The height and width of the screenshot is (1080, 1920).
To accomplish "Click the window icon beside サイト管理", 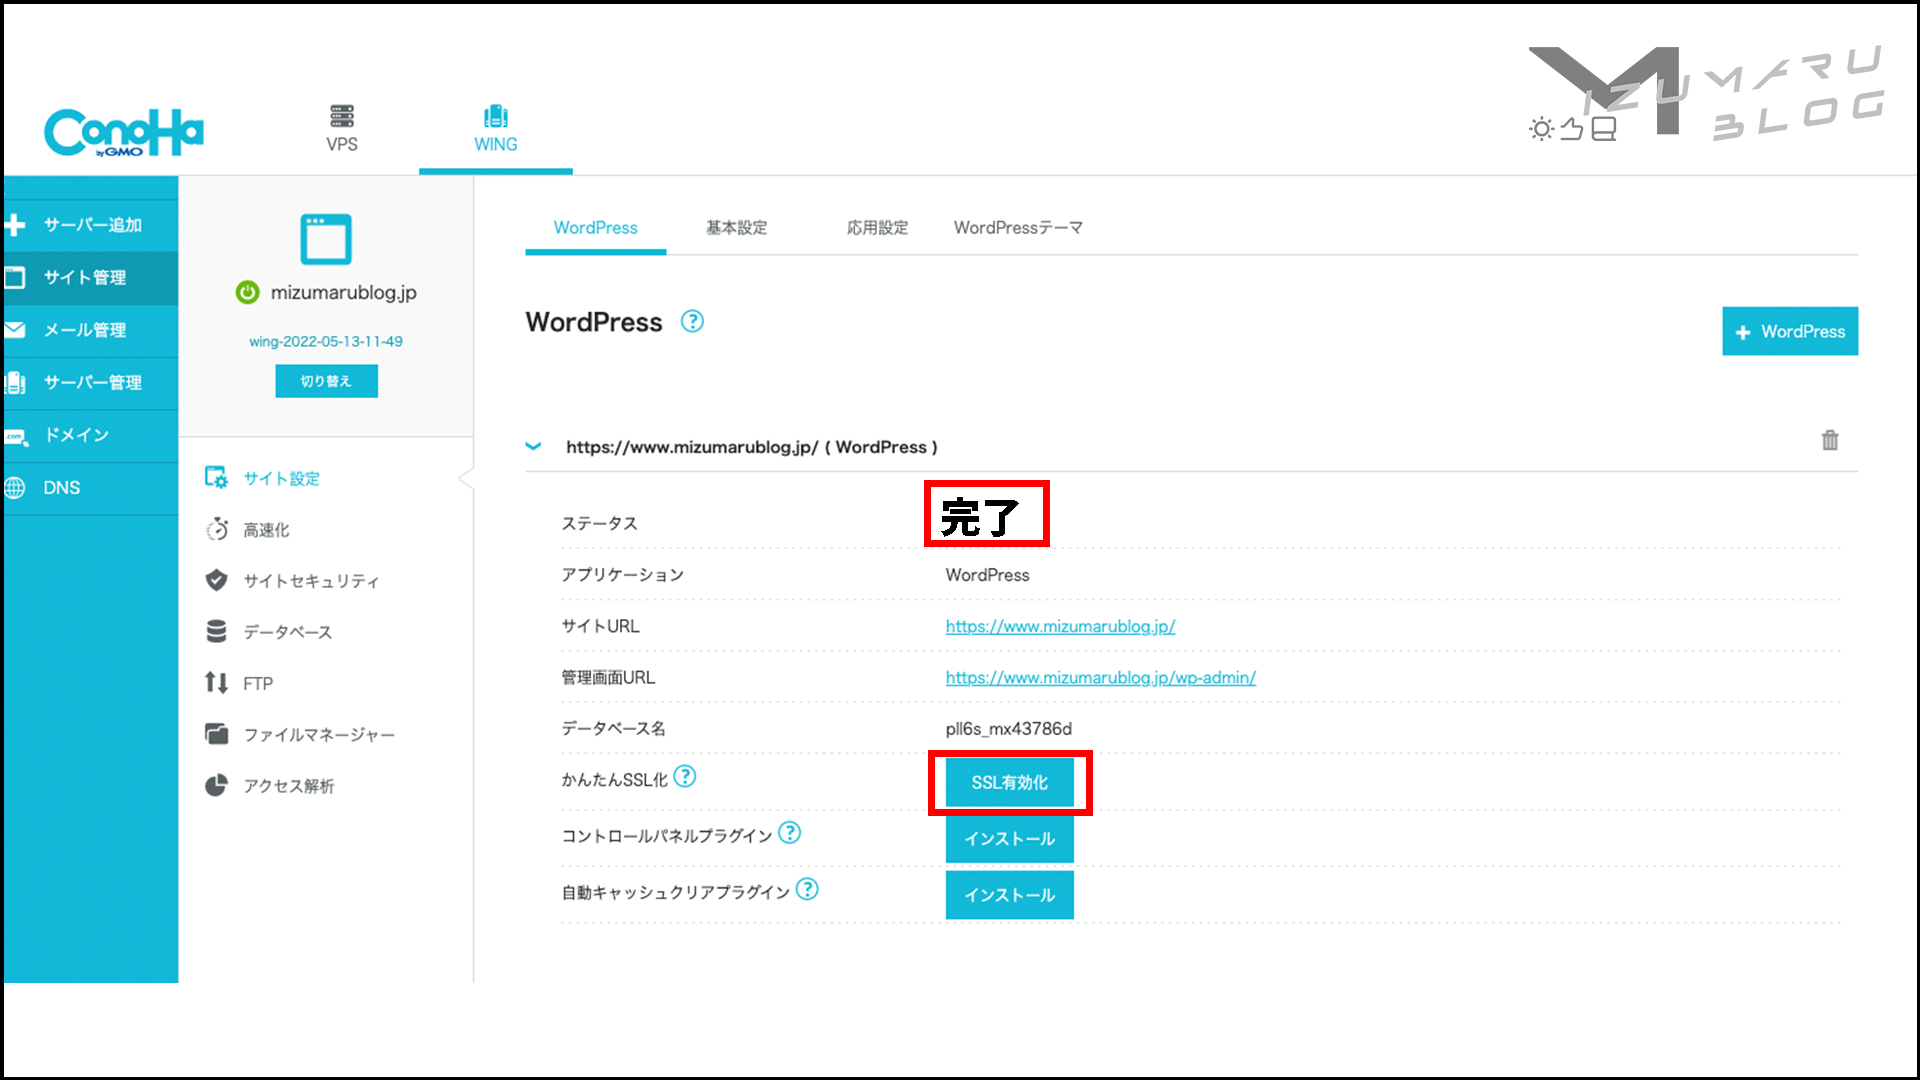I will 14,278.
